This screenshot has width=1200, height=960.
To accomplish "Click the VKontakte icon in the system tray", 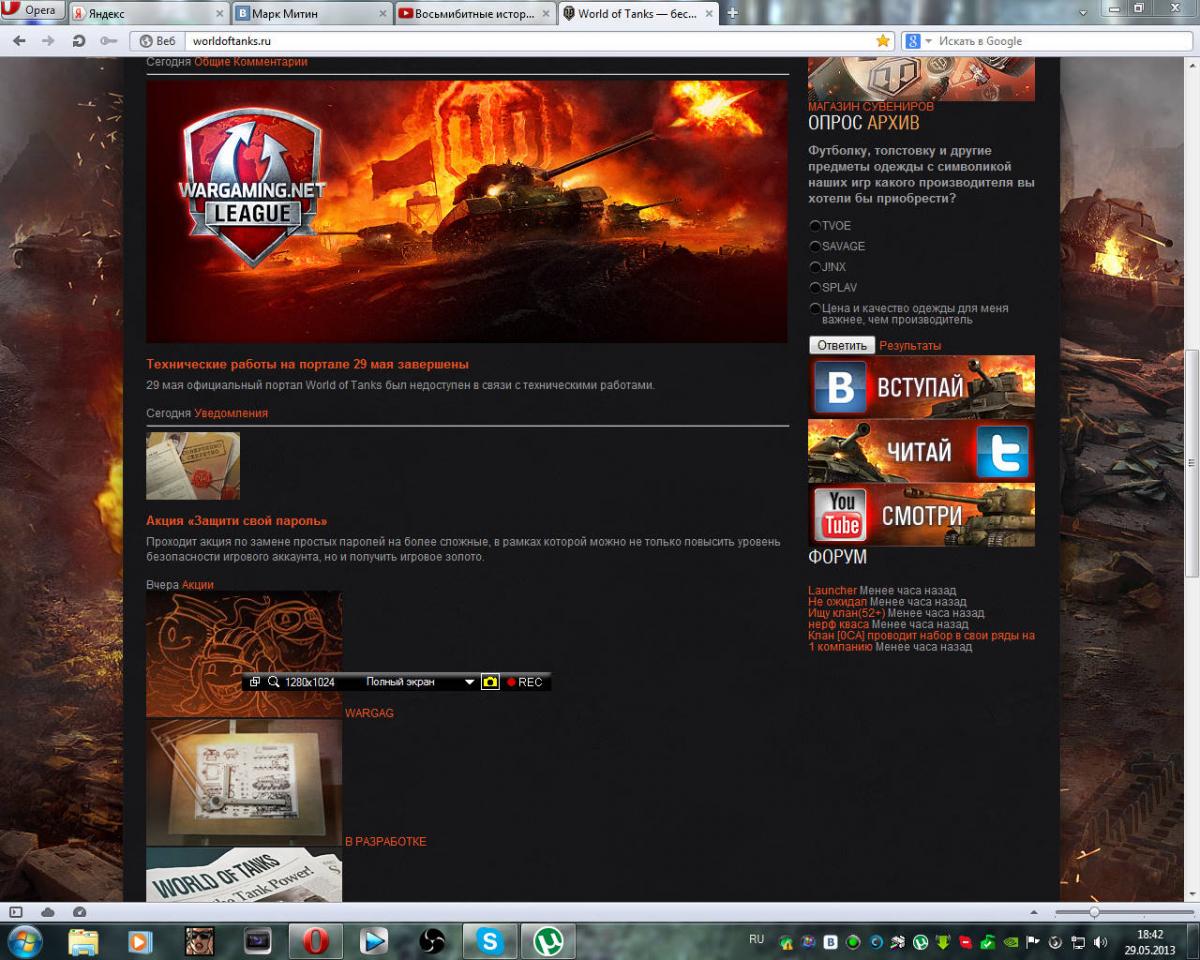I will click(x=832, y=942).
